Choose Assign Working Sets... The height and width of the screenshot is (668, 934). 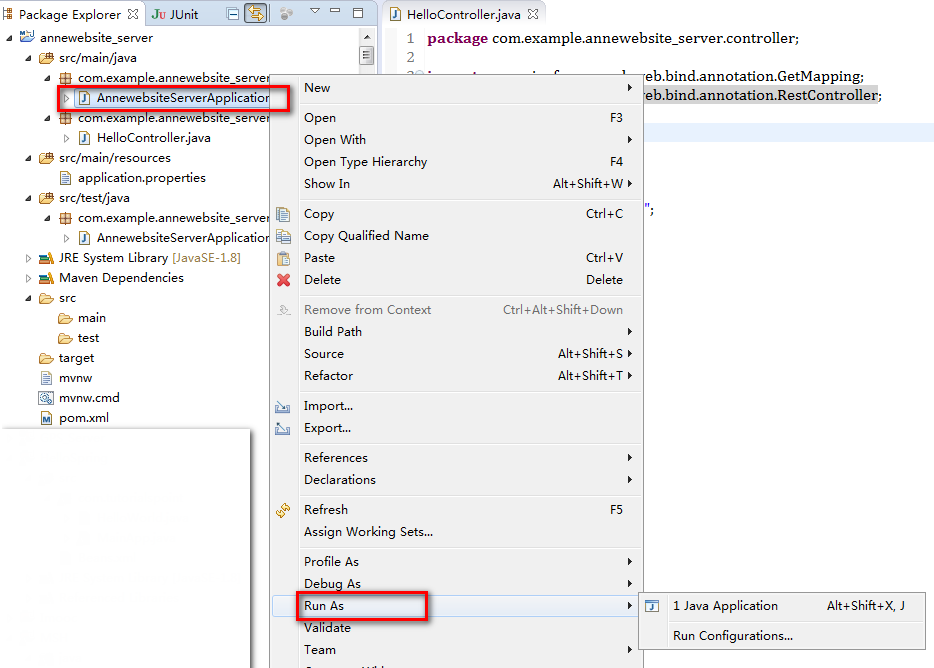[x=456, y=532]
